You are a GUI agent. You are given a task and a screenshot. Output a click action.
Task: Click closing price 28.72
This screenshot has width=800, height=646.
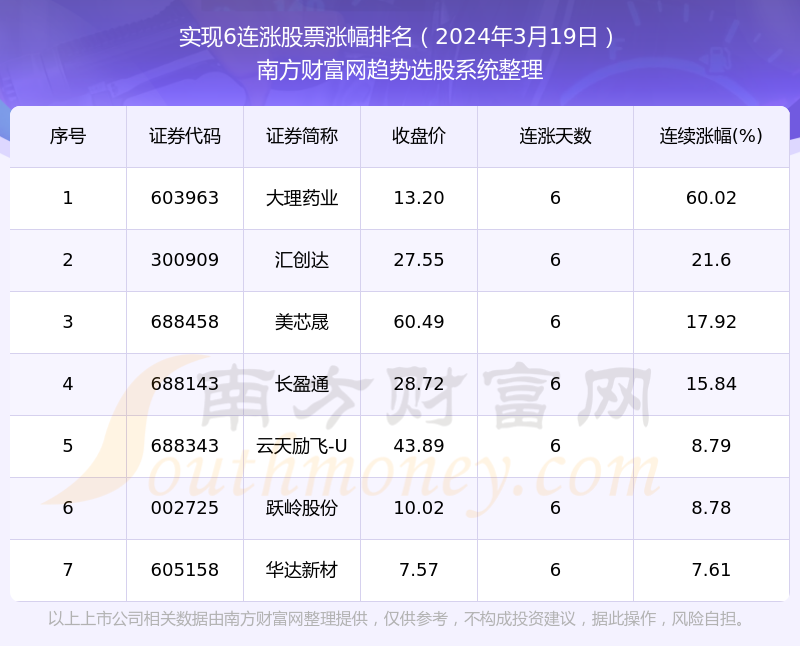[x=419, y=384]
